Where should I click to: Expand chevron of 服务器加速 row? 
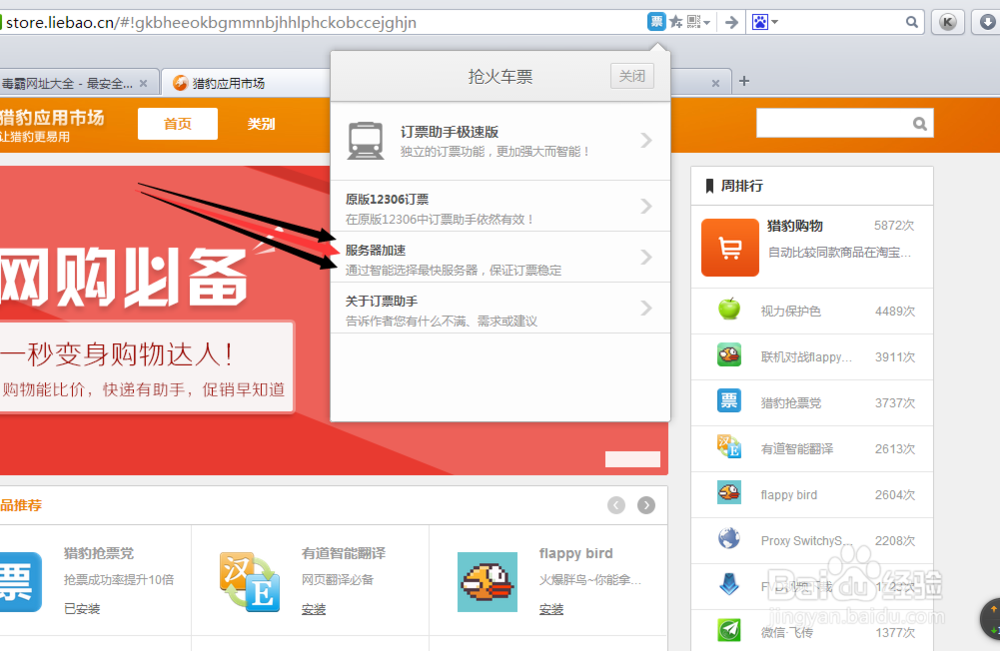pyautogui.click(x=646, y=257)
